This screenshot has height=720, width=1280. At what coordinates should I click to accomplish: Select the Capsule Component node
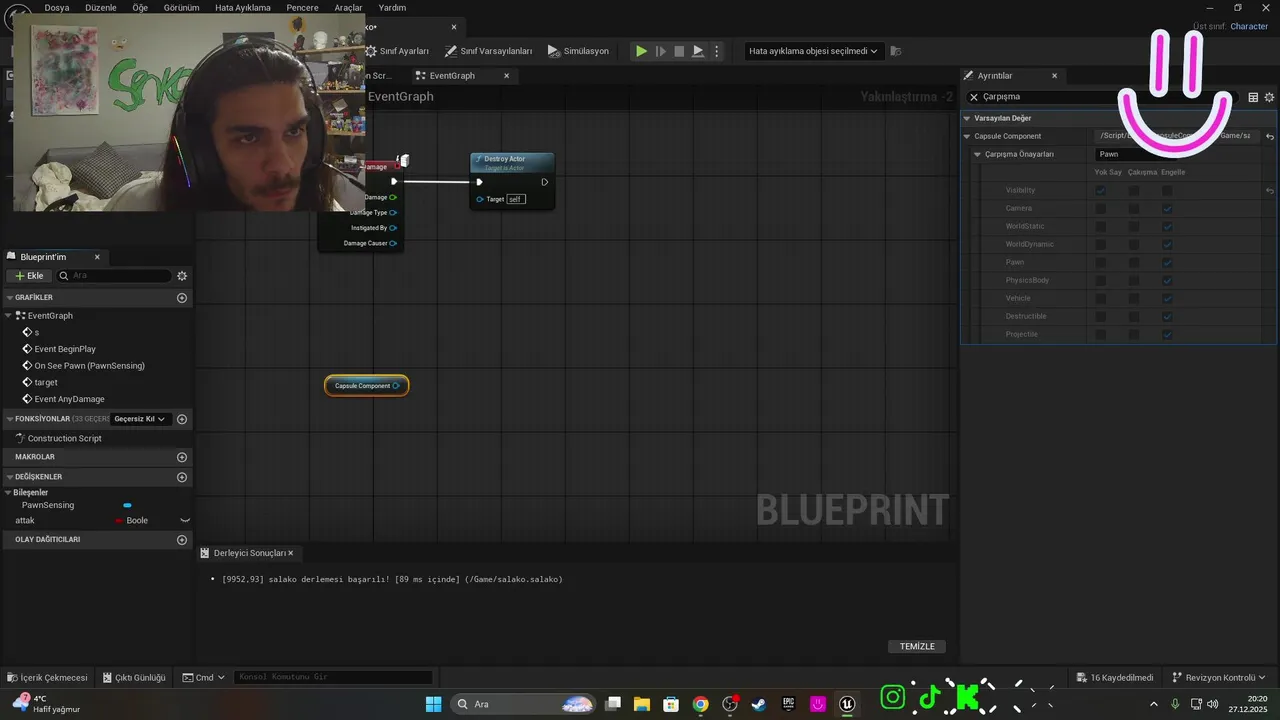click(366, 386)
